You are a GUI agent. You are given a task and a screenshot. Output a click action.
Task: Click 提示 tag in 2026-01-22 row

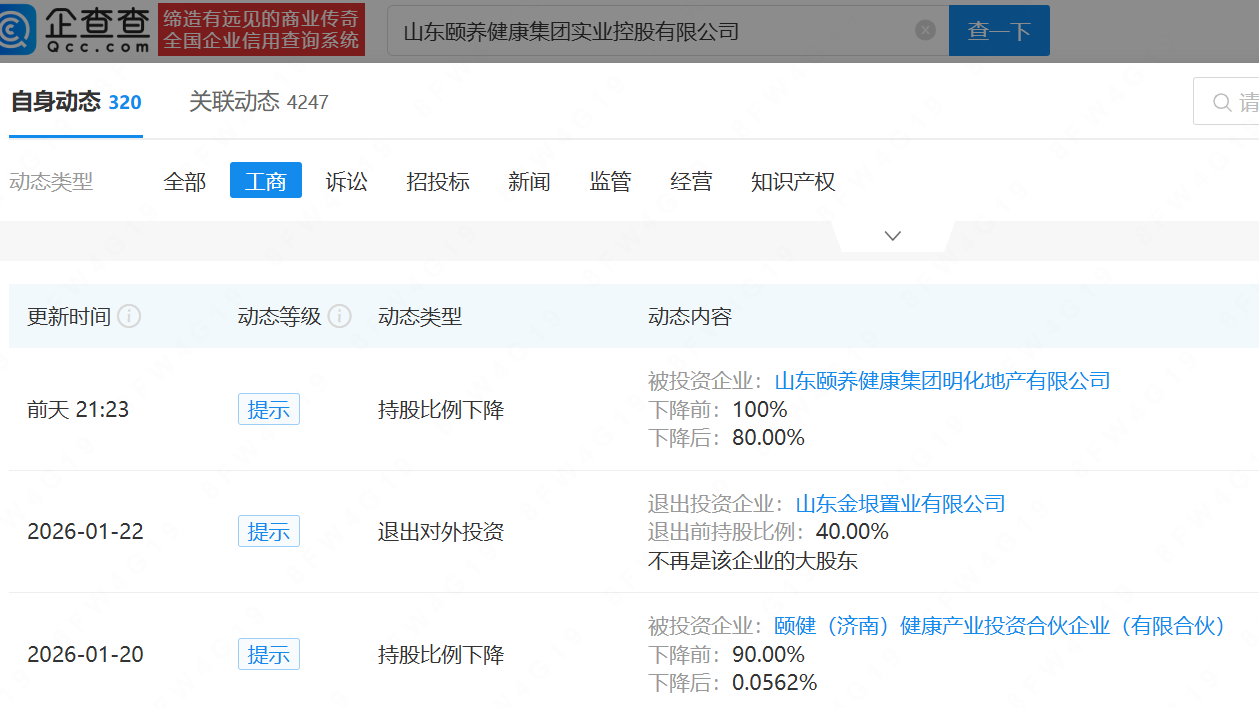click(269, 531)
